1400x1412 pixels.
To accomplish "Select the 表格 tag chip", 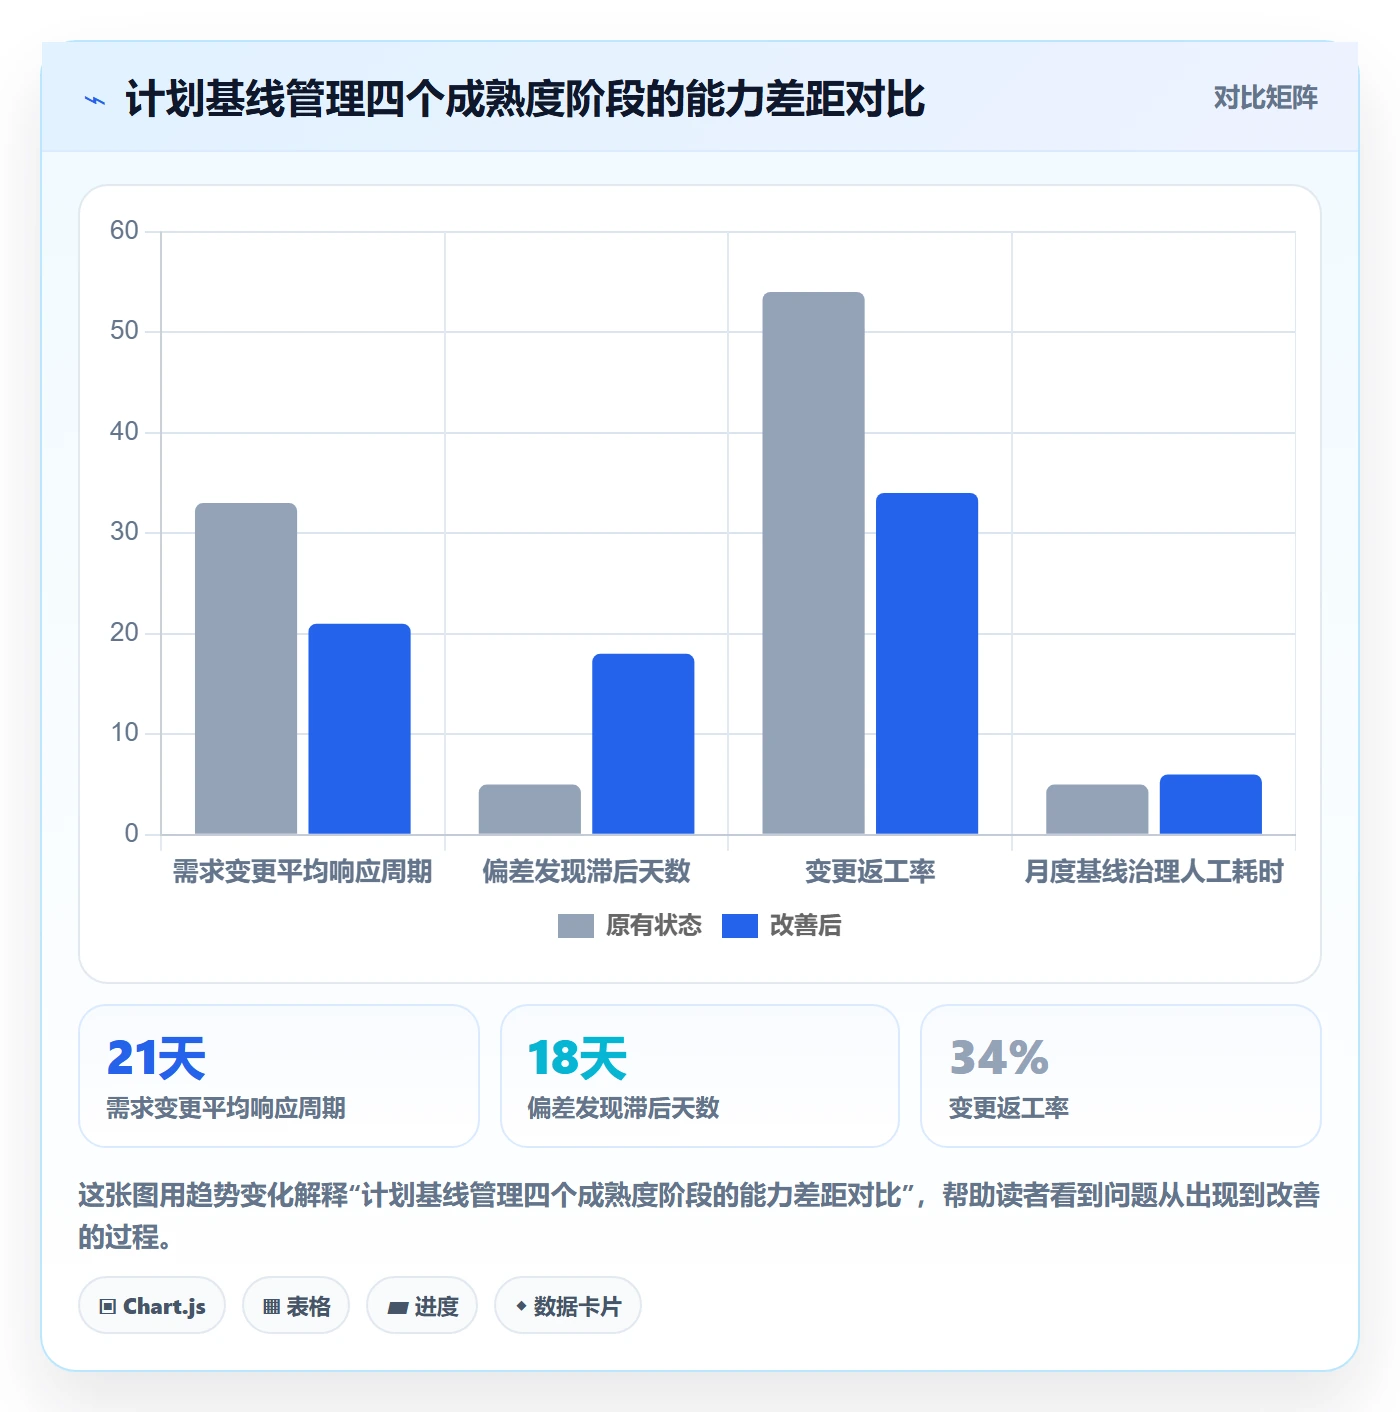I will (x=296, y=1305).
